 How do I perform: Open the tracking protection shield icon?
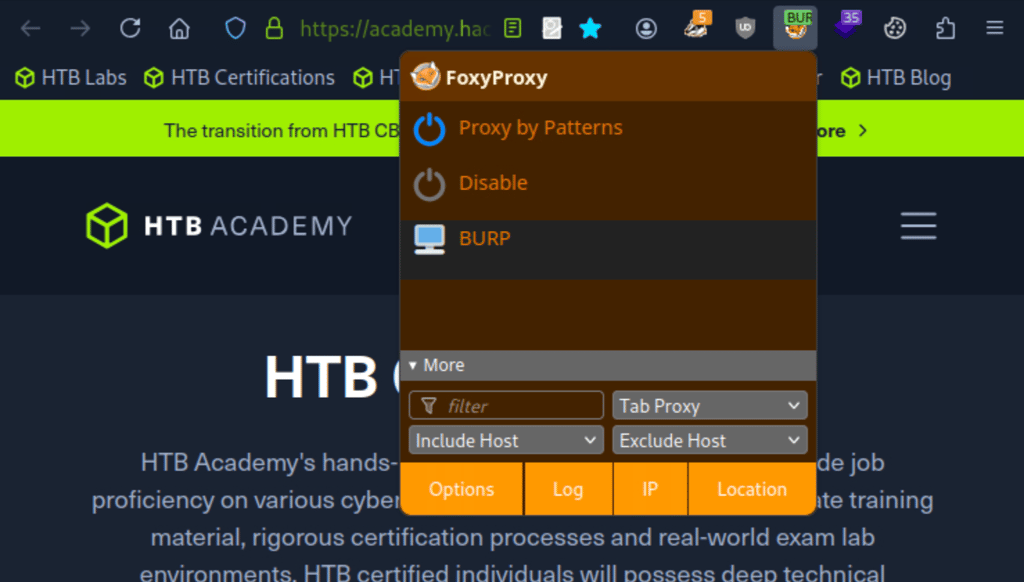point(235,29)
